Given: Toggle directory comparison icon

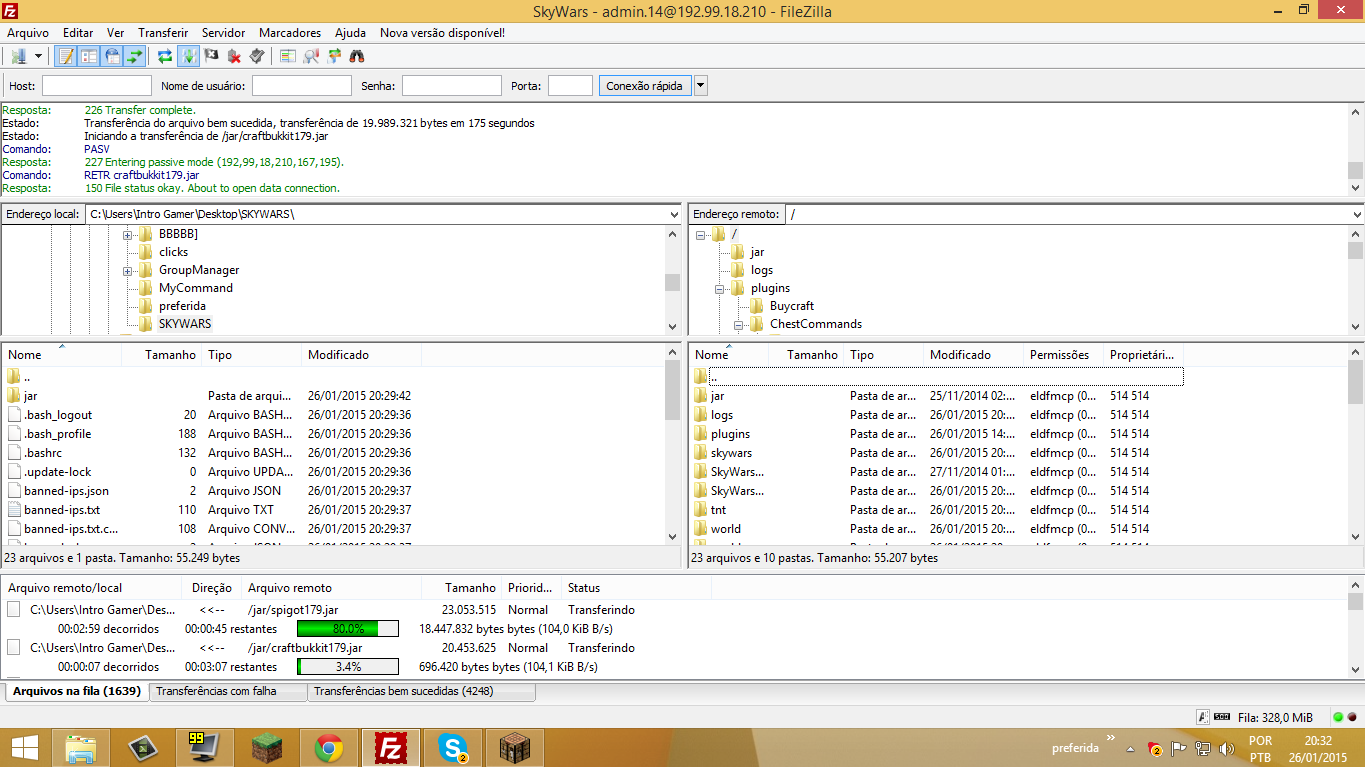Looking at the screenshot, I should click(311, 56).
